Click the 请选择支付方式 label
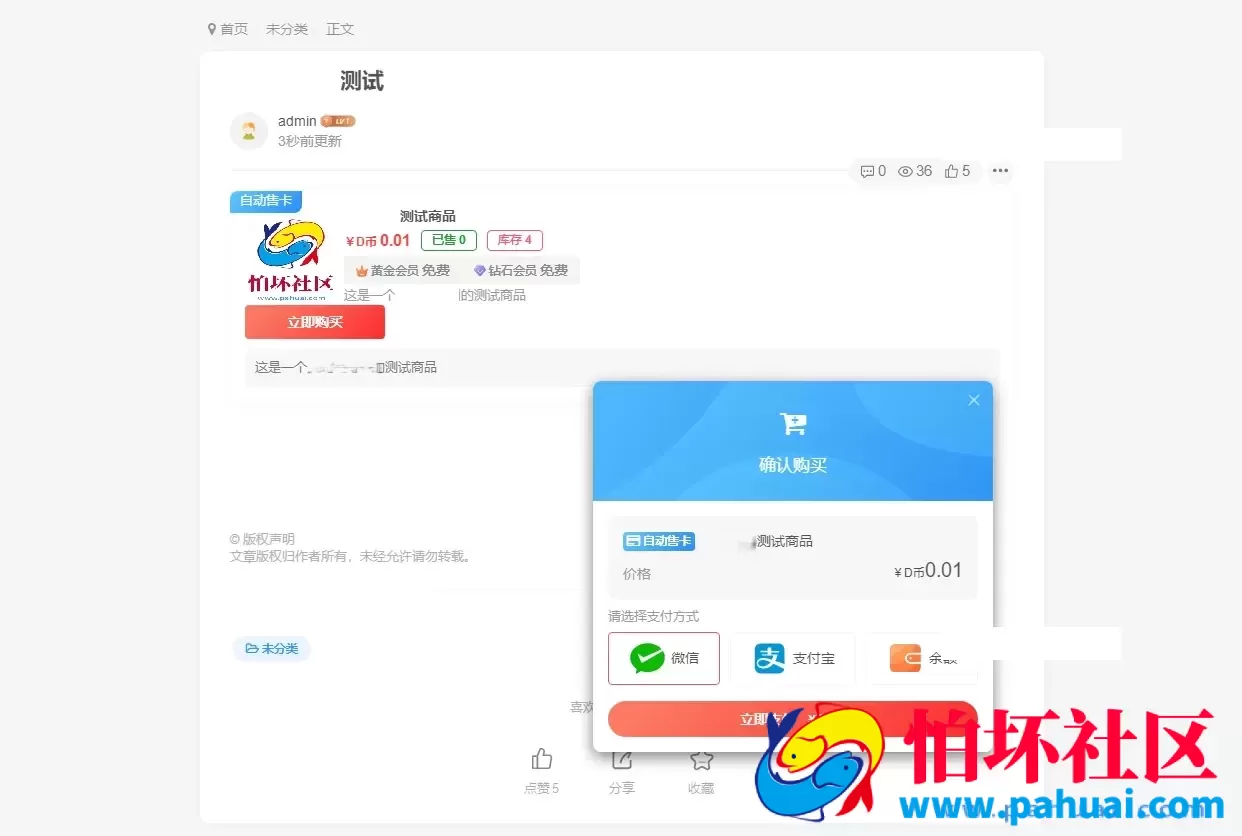 (654, 616)
